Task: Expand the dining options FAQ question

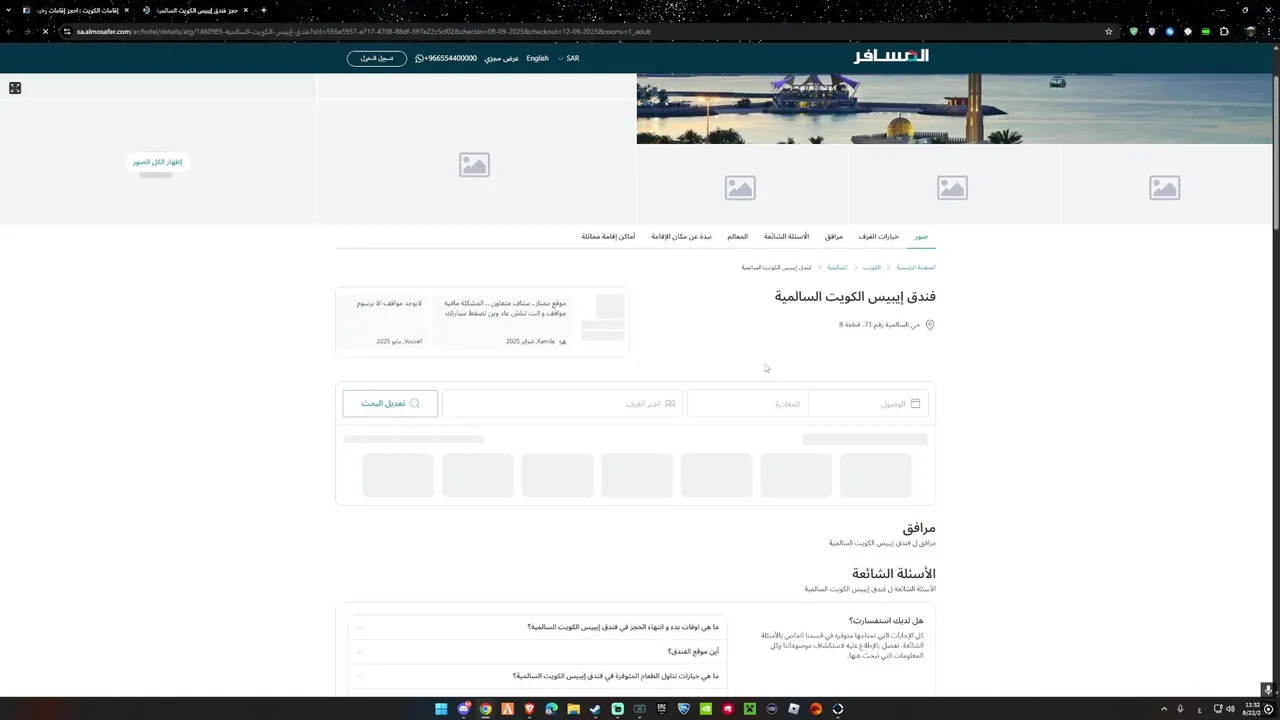Action: click(x=537, y=676)
